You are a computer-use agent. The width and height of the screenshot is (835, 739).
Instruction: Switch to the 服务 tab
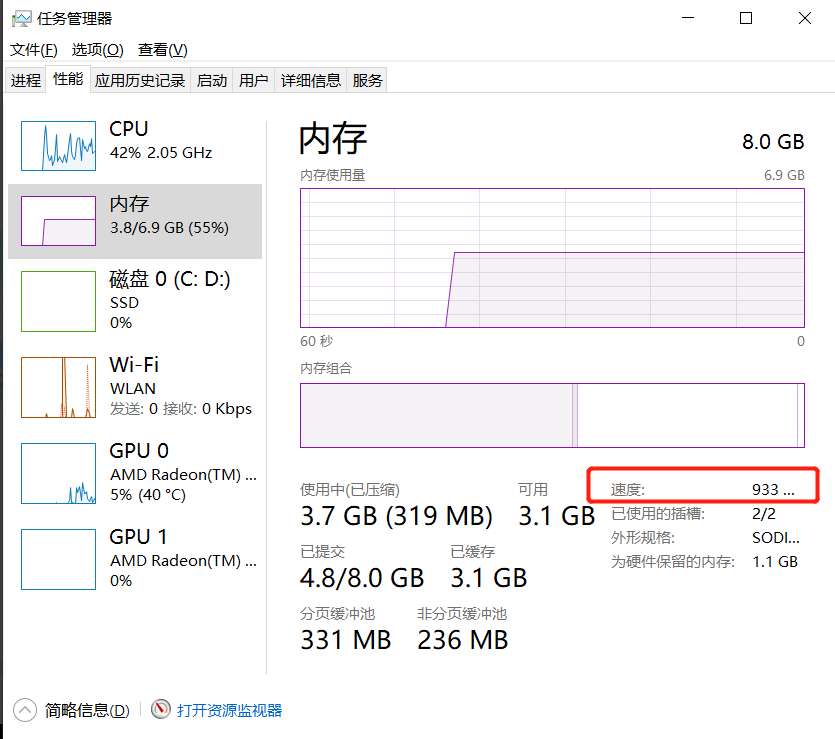(367, 79)
